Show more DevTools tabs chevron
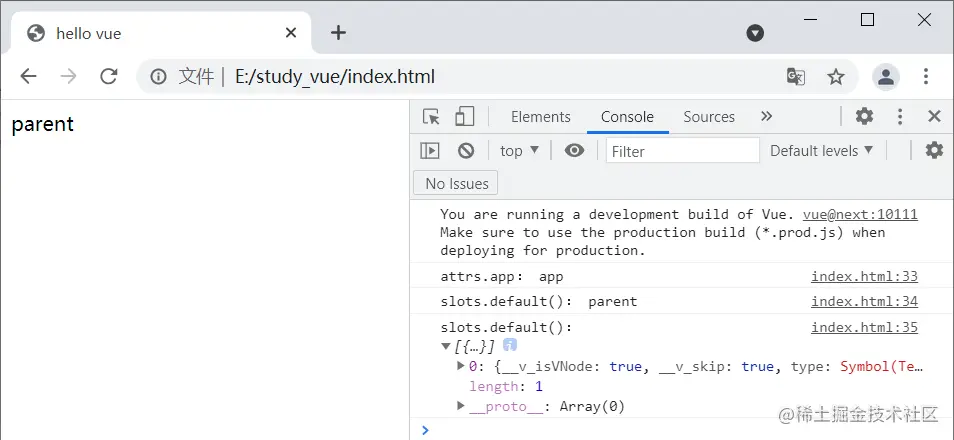 (x=767, y=116)
